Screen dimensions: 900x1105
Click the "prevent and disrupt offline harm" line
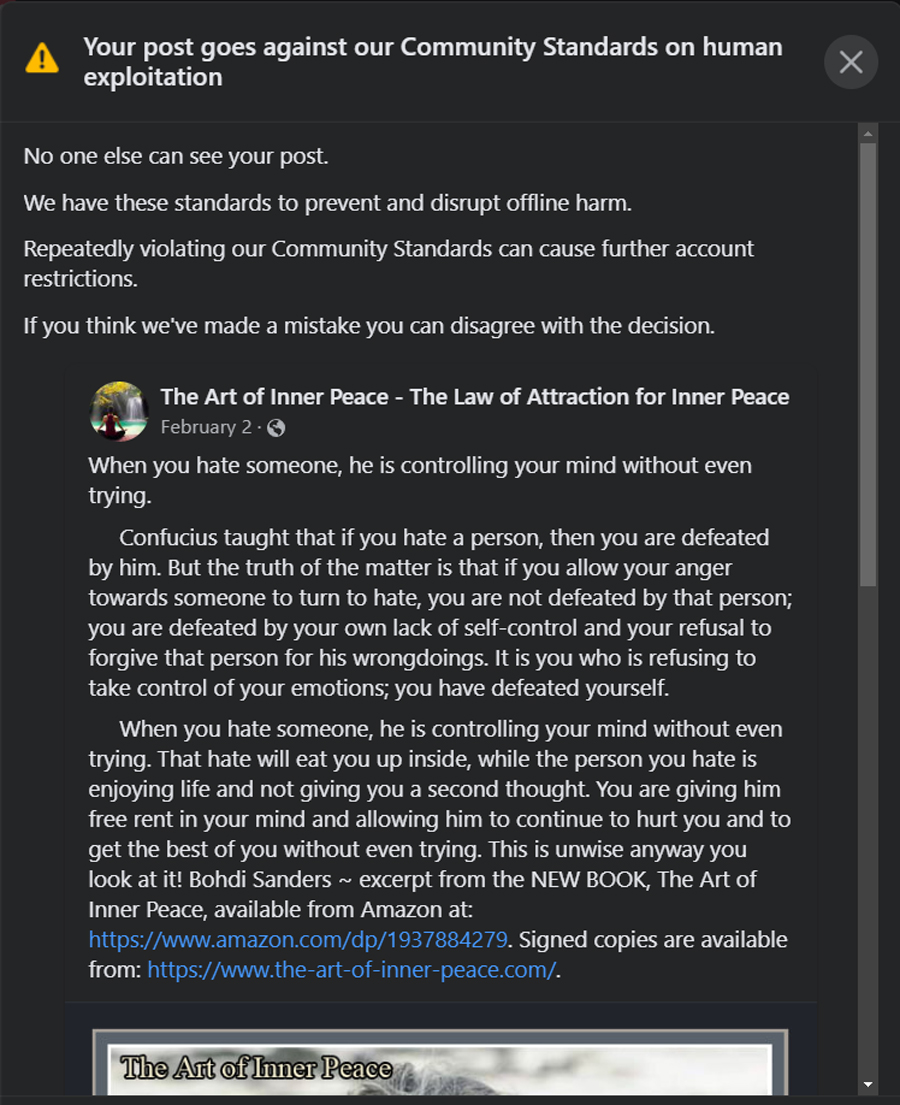pos(328,203)
